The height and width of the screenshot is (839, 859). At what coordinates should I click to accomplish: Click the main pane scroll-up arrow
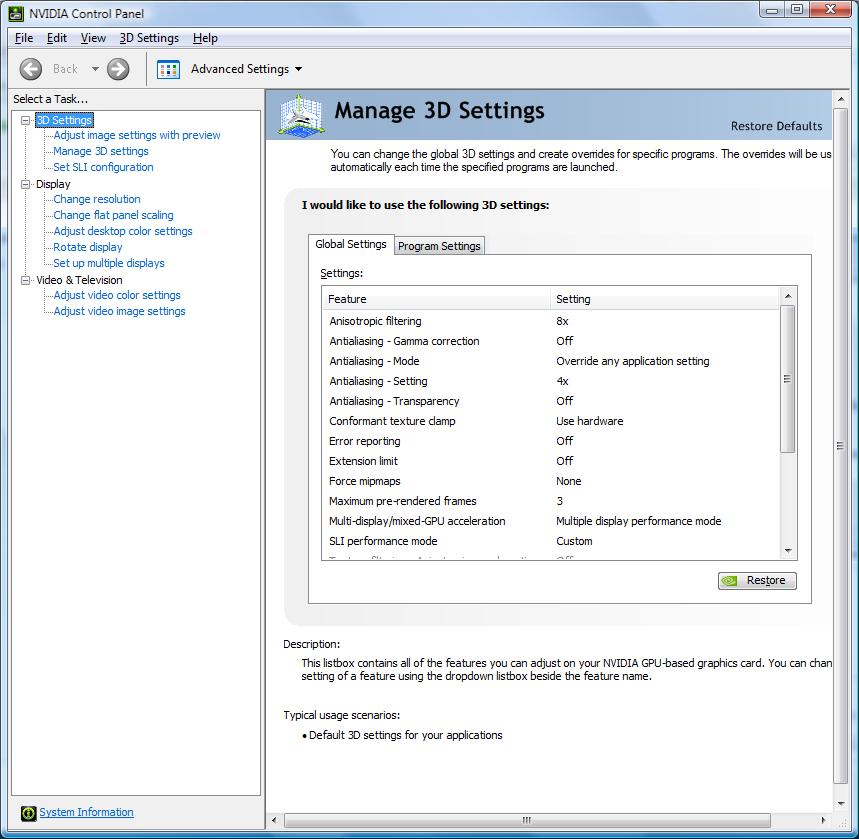point(840,99)
